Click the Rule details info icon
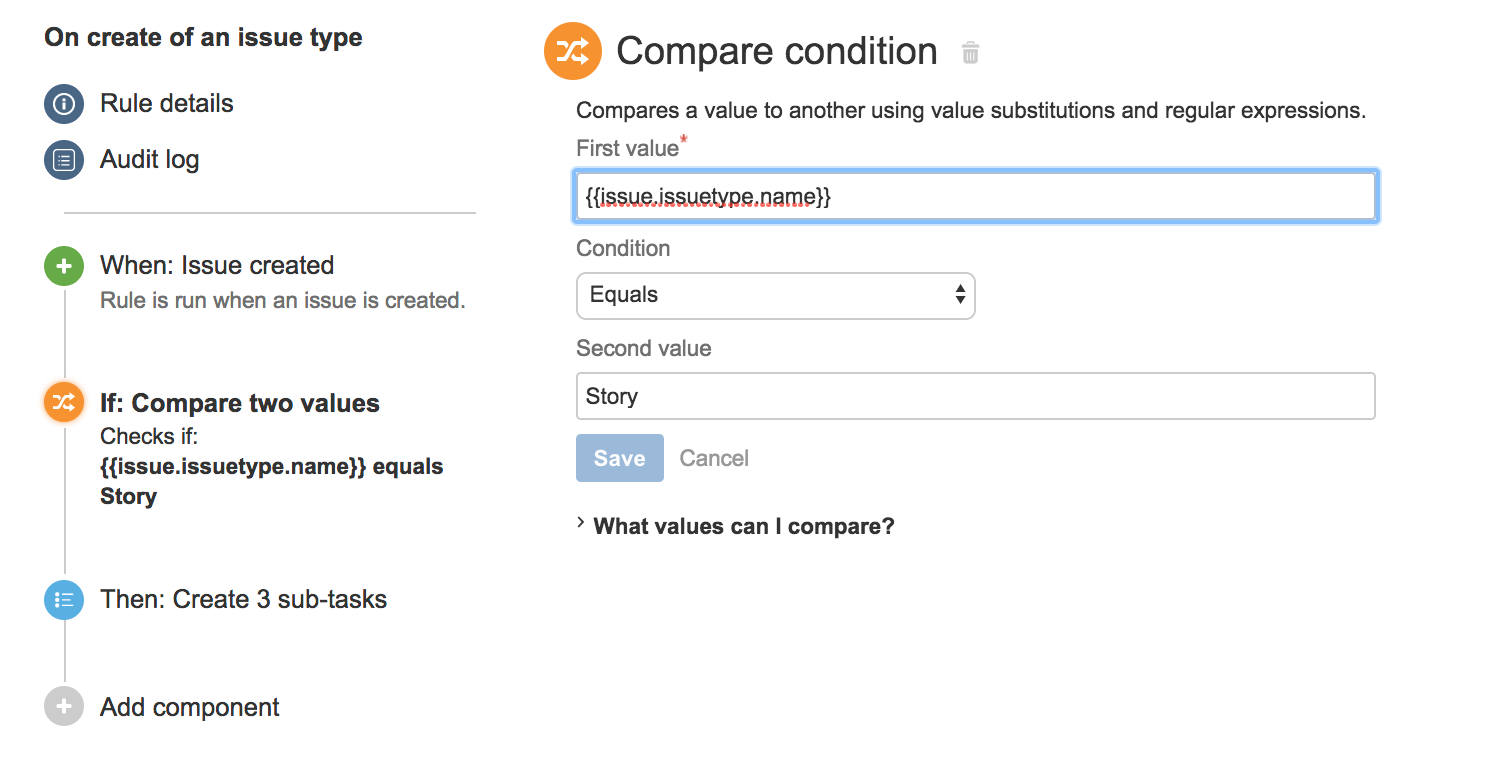Image resolution: width=1498 pixels, height=760 pixels. point(64,104)
